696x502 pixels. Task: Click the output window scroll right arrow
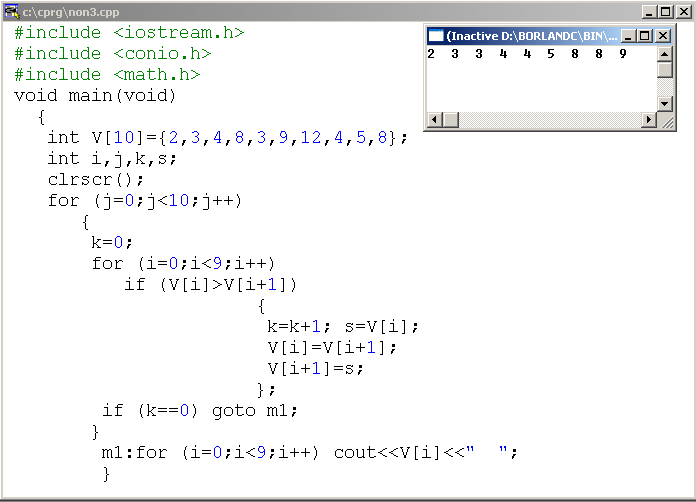tap(649, 120)
